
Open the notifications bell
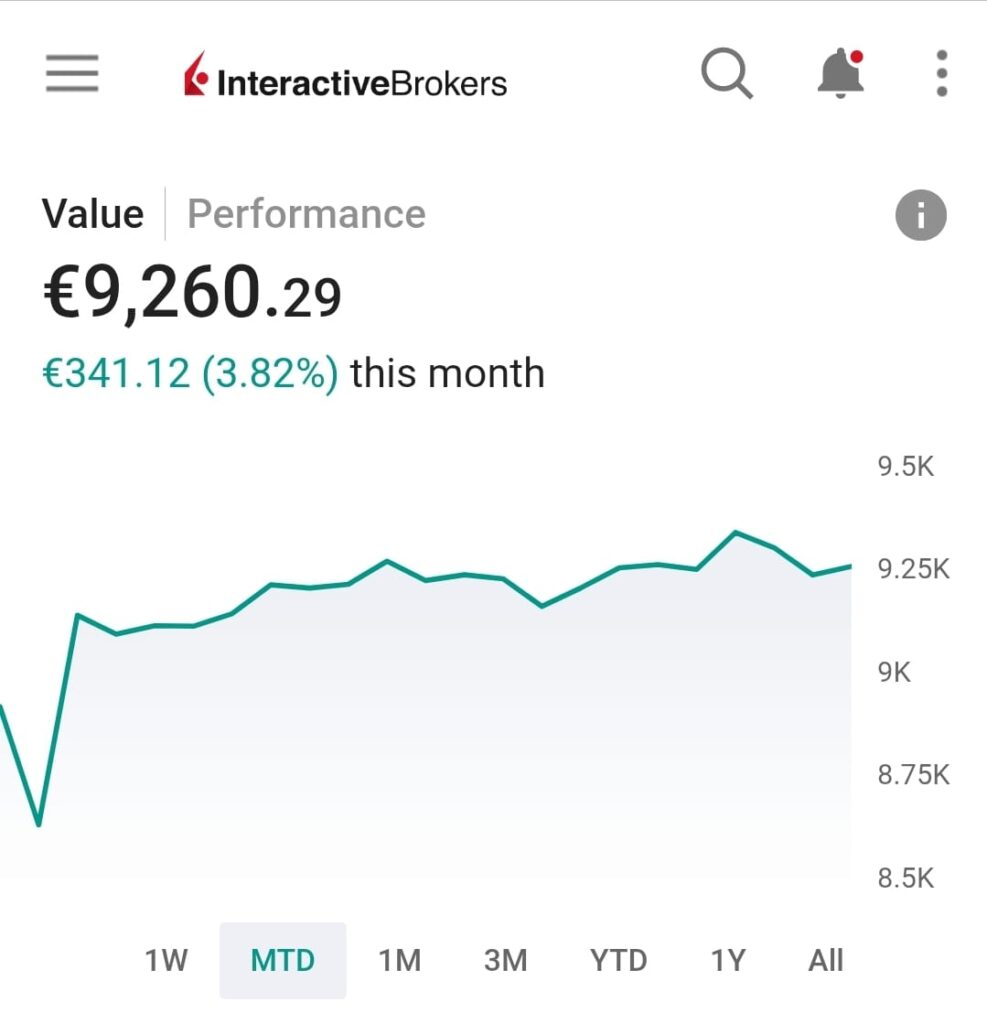[840, 74]
